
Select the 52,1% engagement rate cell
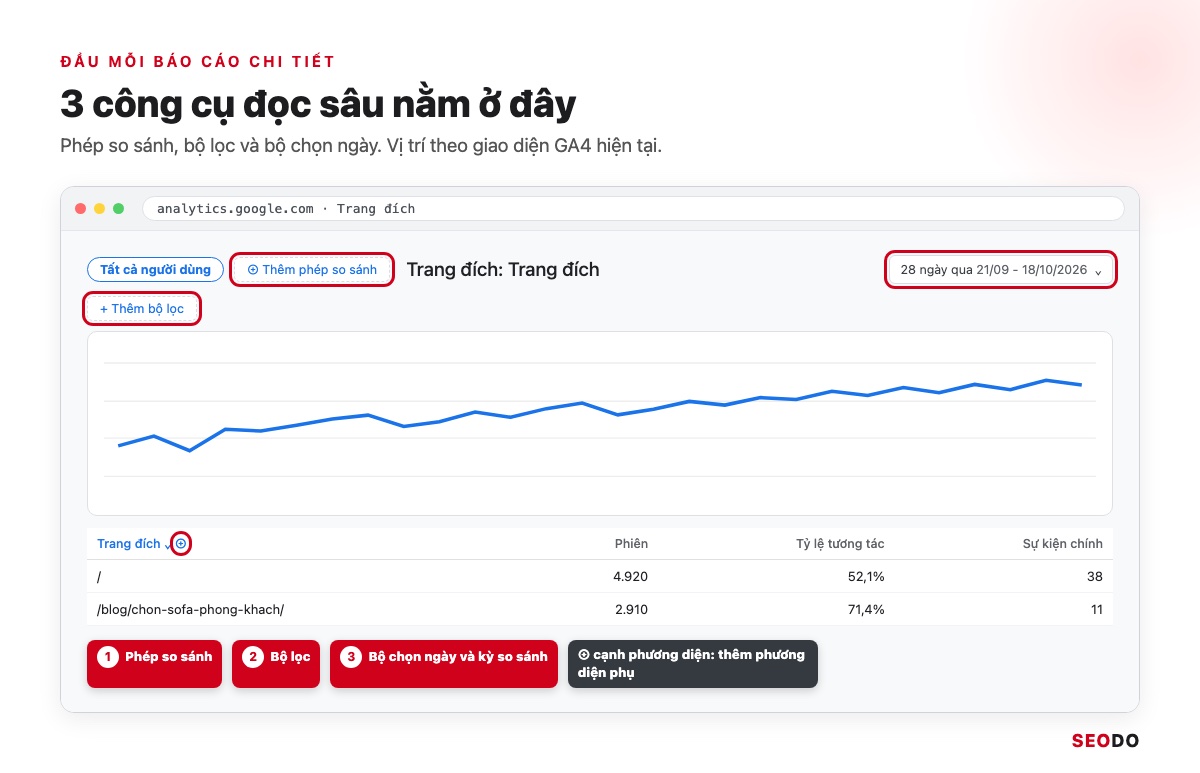tap(865, 576)
